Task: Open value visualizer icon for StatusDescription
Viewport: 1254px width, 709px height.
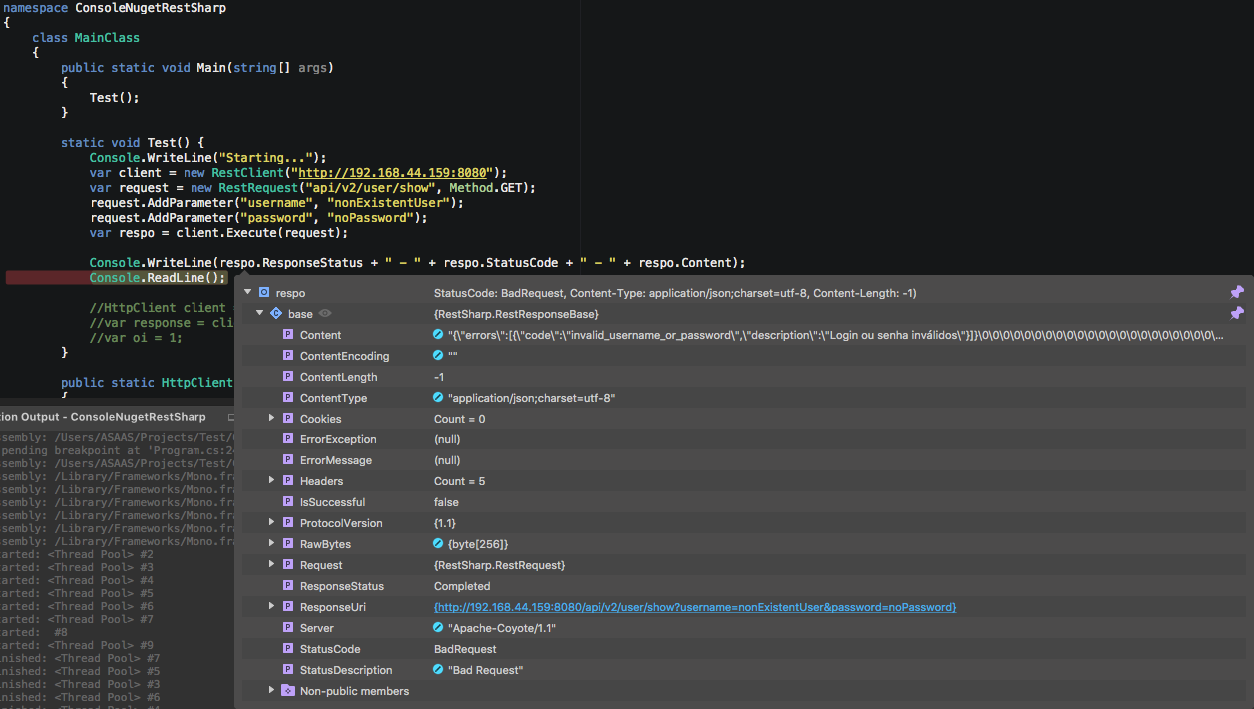Action: [x=438, y=670]
